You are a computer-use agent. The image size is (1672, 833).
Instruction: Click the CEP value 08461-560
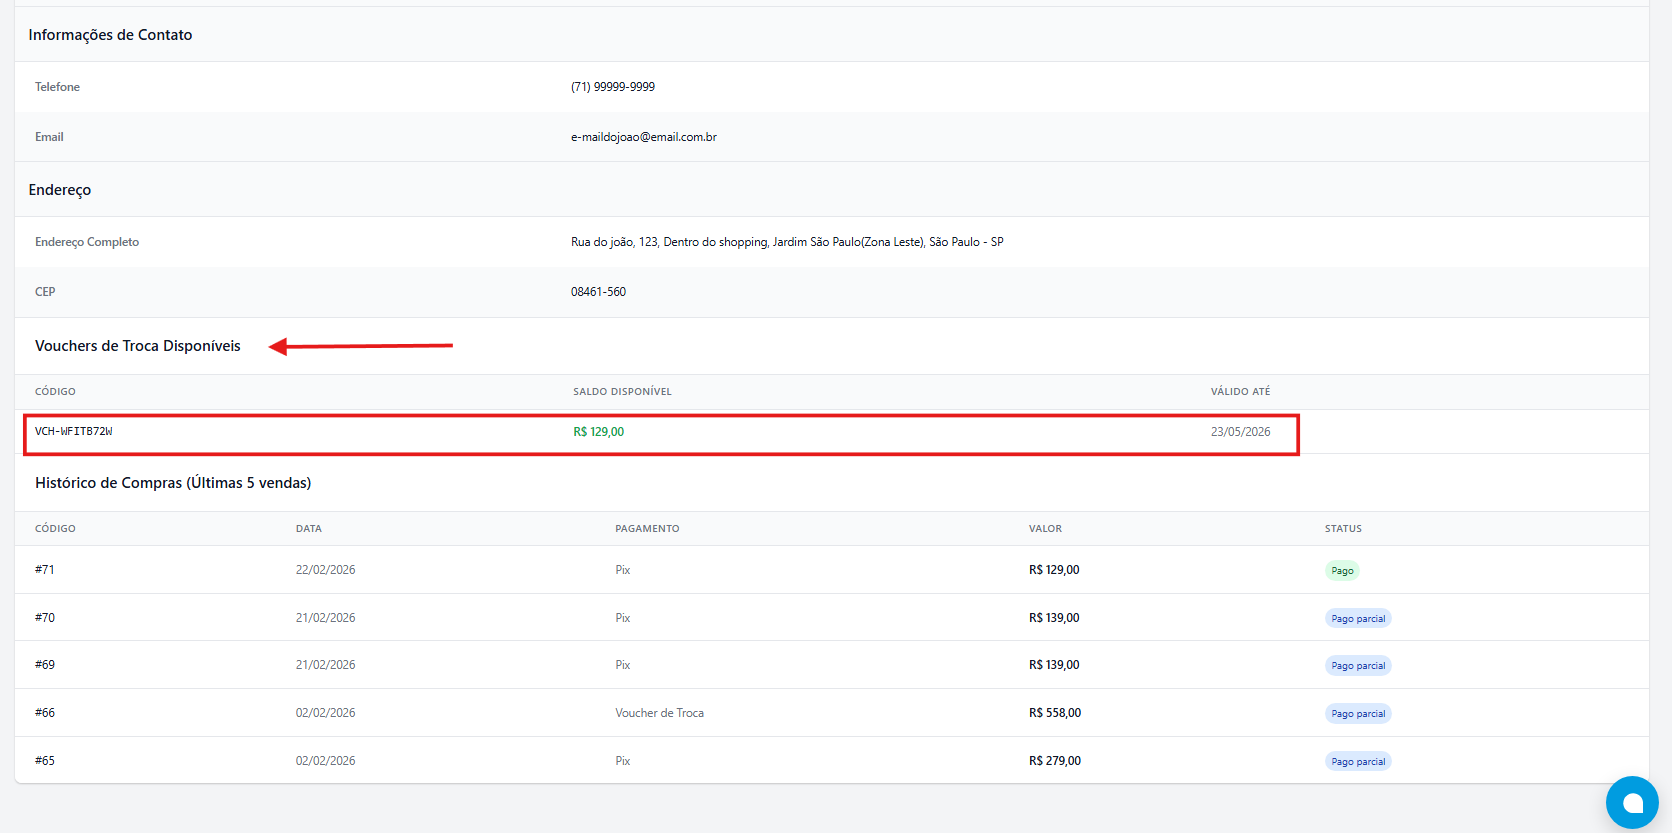[x=598, y=292]
